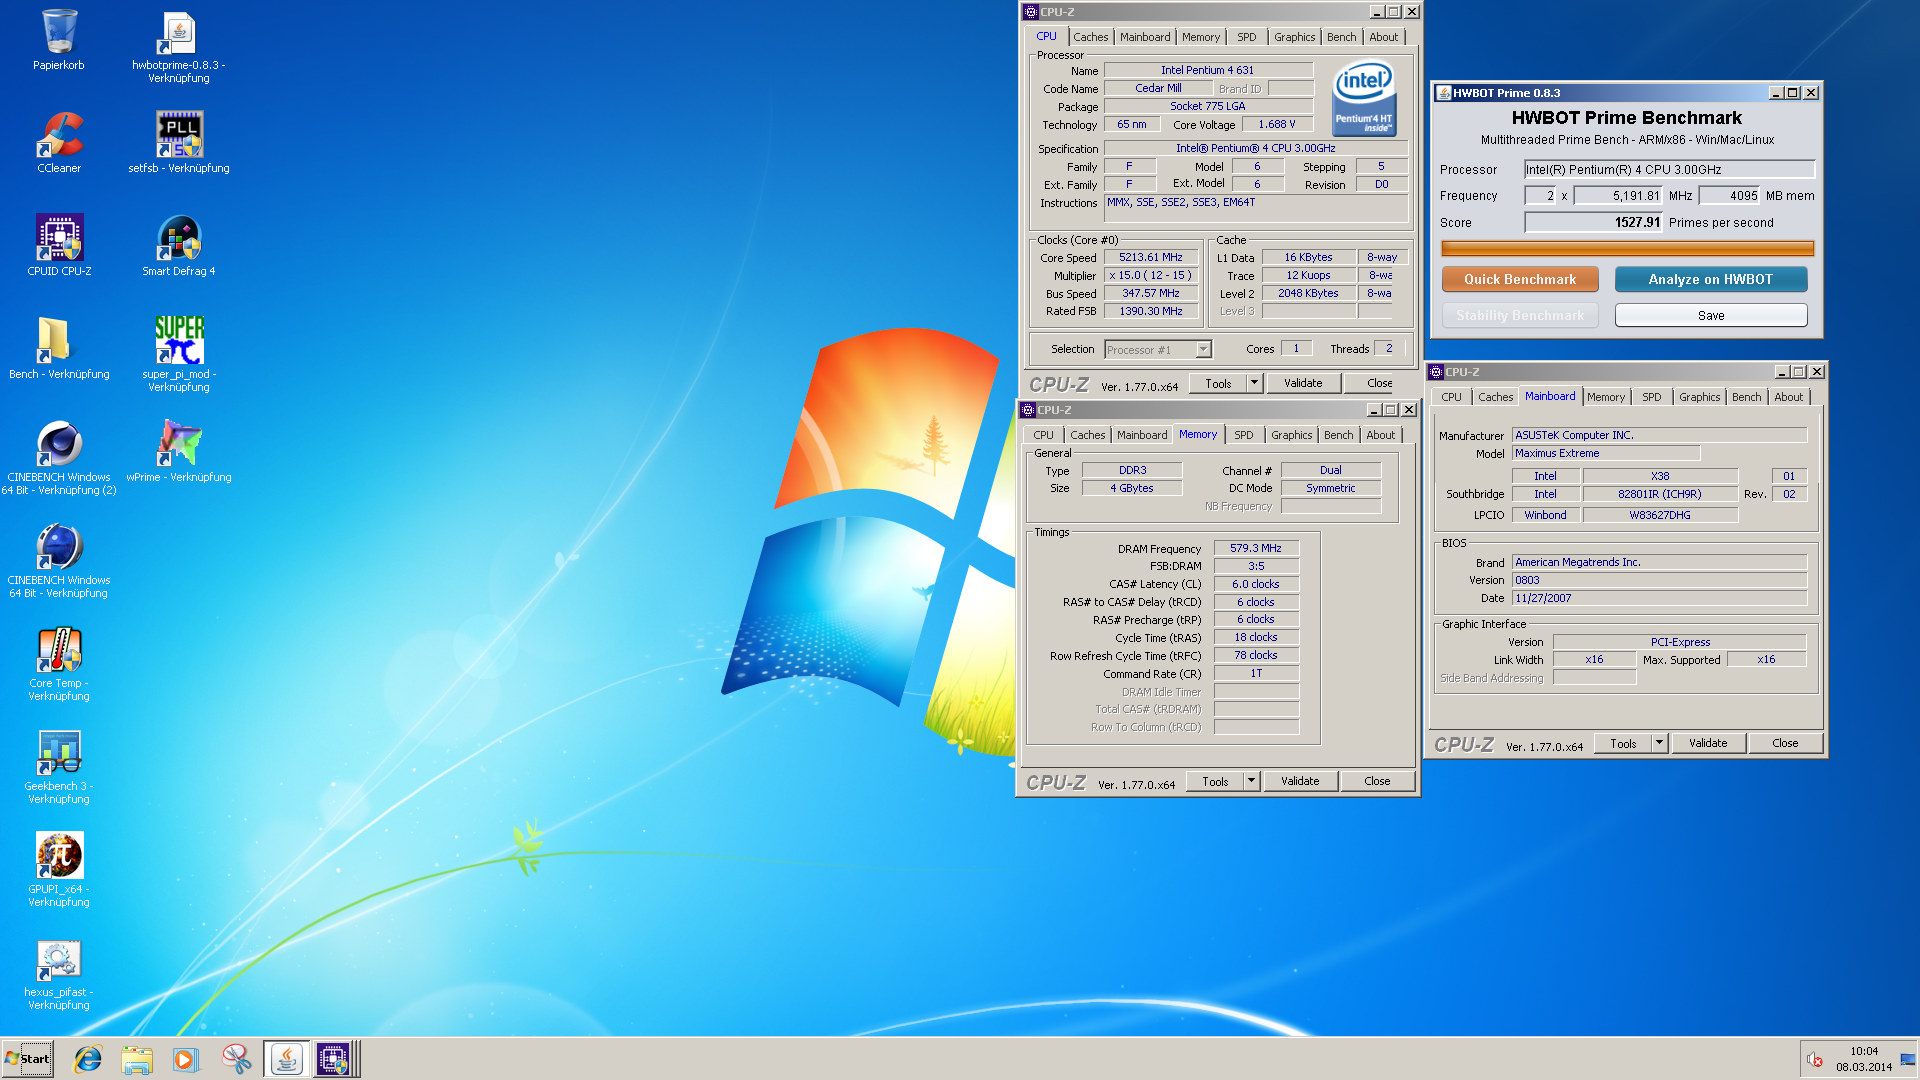Click Validate in Mainboard CPU-Z window
The height and width of the screenshot is (1080, 1920).
(x=1708, y=743)
